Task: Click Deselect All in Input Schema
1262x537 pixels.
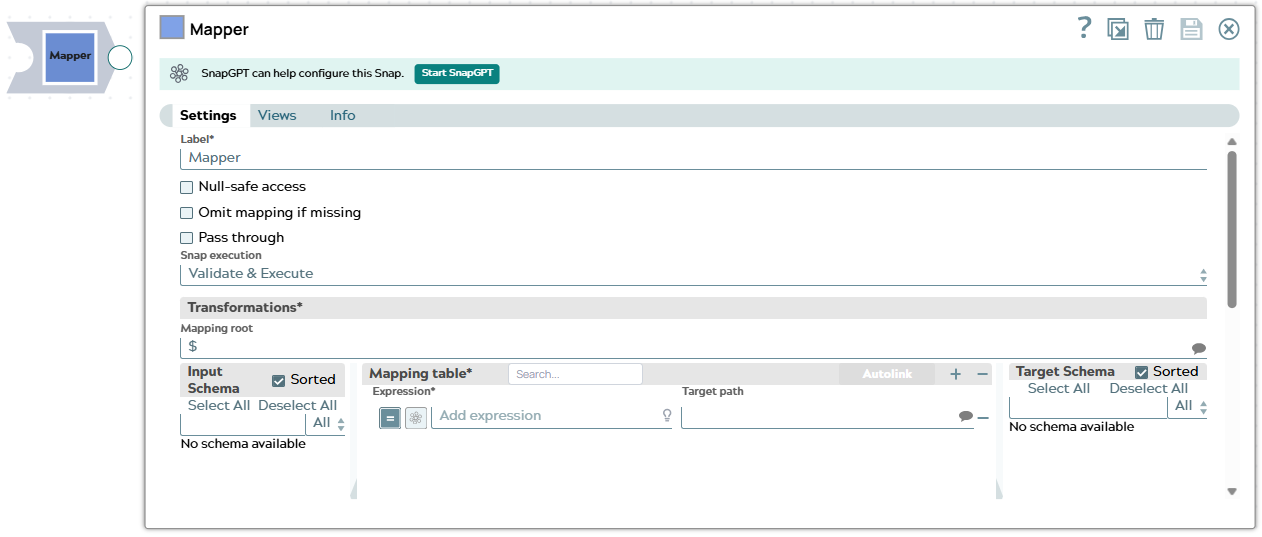Action: [x=298, y=405]
